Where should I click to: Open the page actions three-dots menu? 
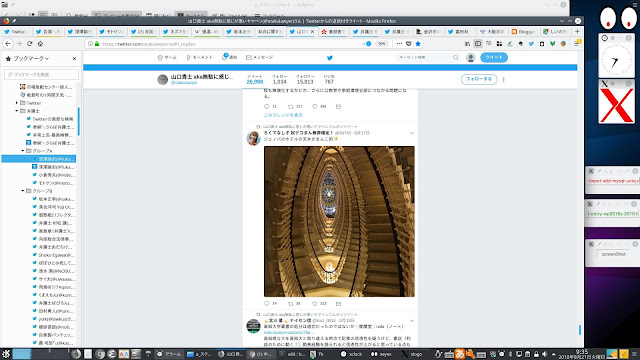[x=399, y=44]
